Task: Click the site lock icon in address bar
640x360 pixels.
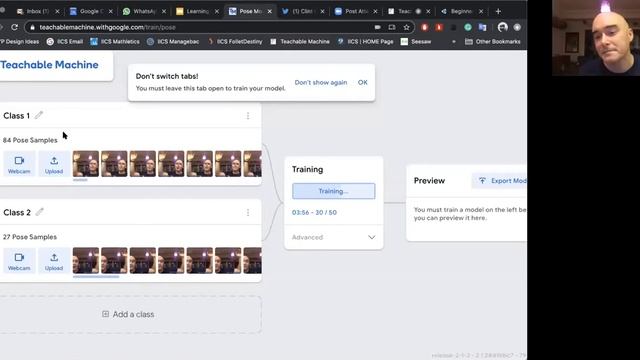Action: coord(33,27)
